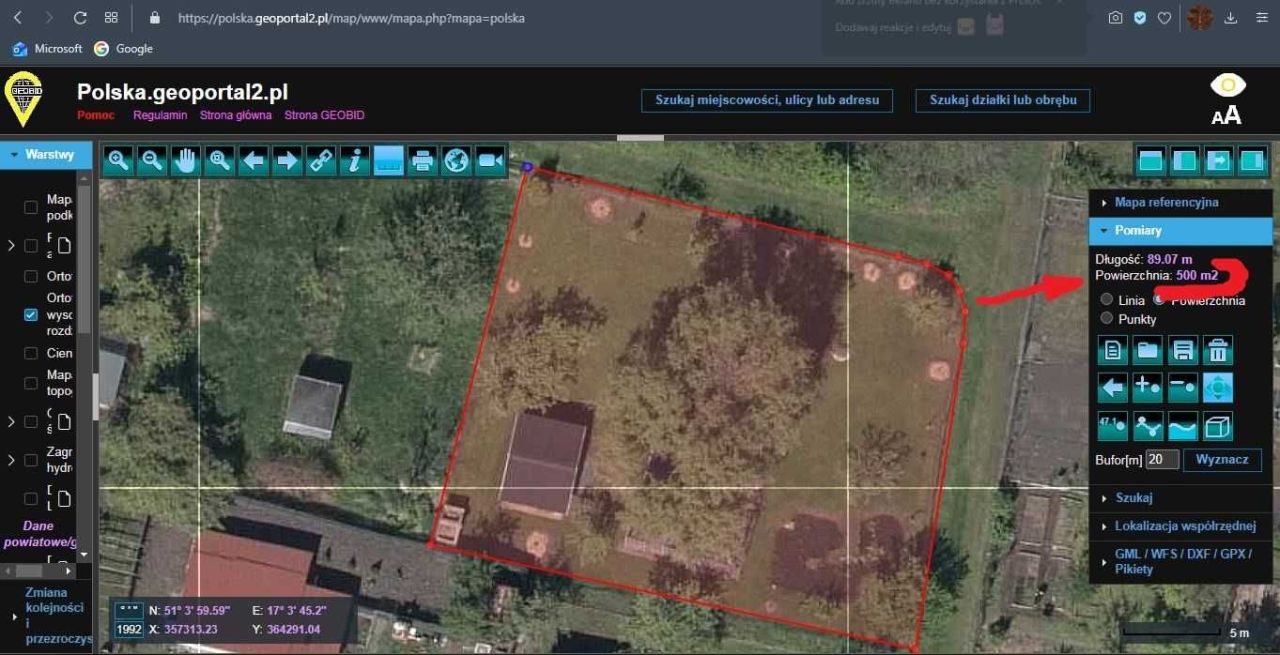1280x655 pixels.
Task: Click the add point icon
Action: (1148, 387)
